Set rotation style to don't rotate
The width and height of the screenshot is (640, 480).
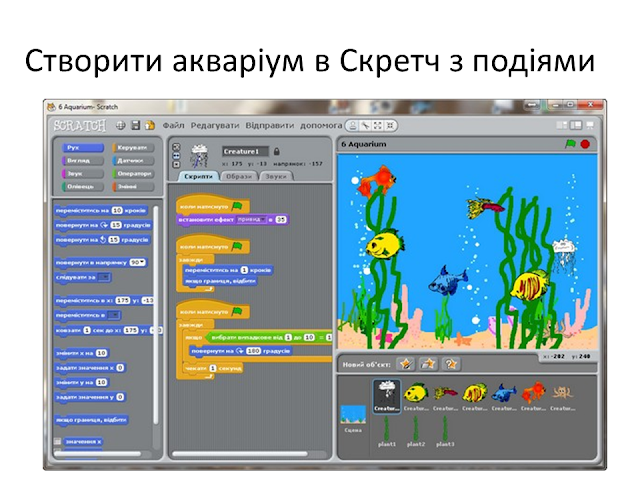tap(176, 164)
